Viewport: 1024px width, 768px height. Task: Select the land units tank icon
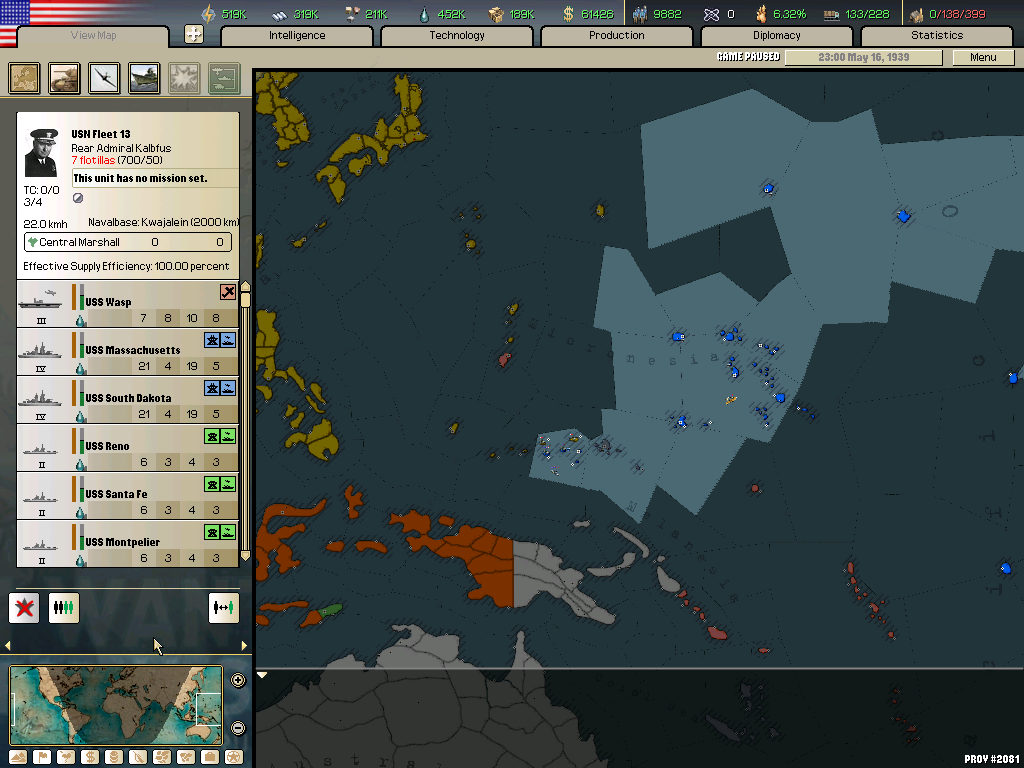[65, 78]
